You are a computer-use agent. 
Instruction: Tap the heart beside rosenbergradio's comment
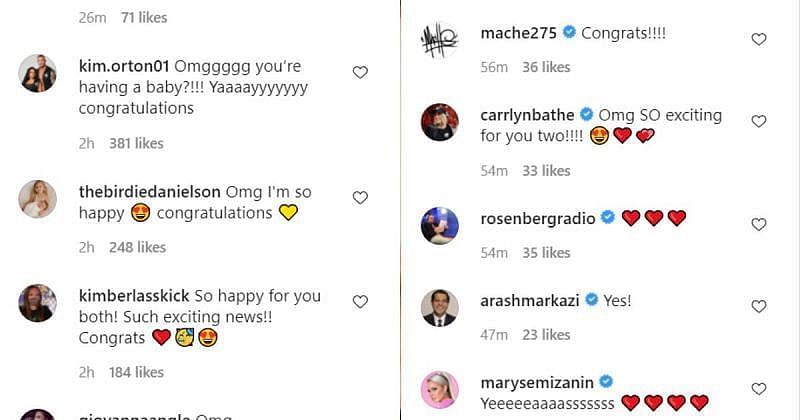click(758, 224)
